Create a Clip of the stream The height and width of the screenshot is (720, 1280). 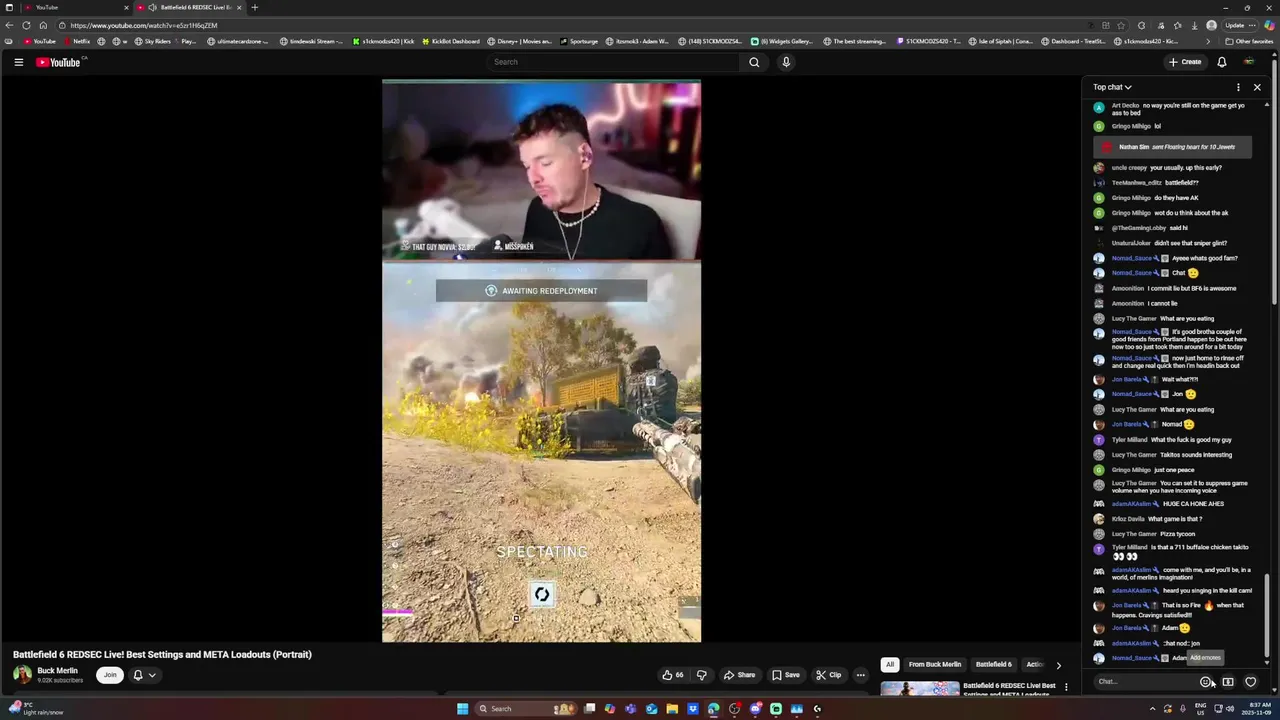(828, 675)
